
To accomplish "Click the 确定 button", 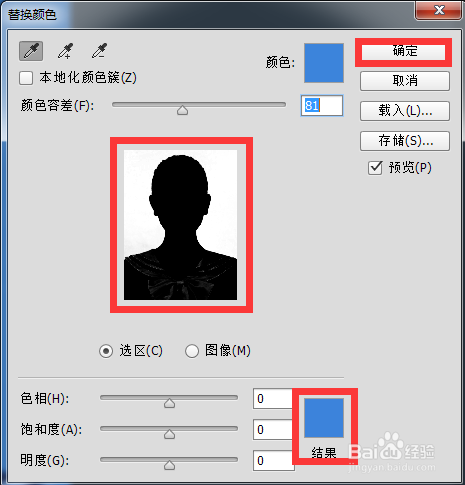I will tap(404, 52).
